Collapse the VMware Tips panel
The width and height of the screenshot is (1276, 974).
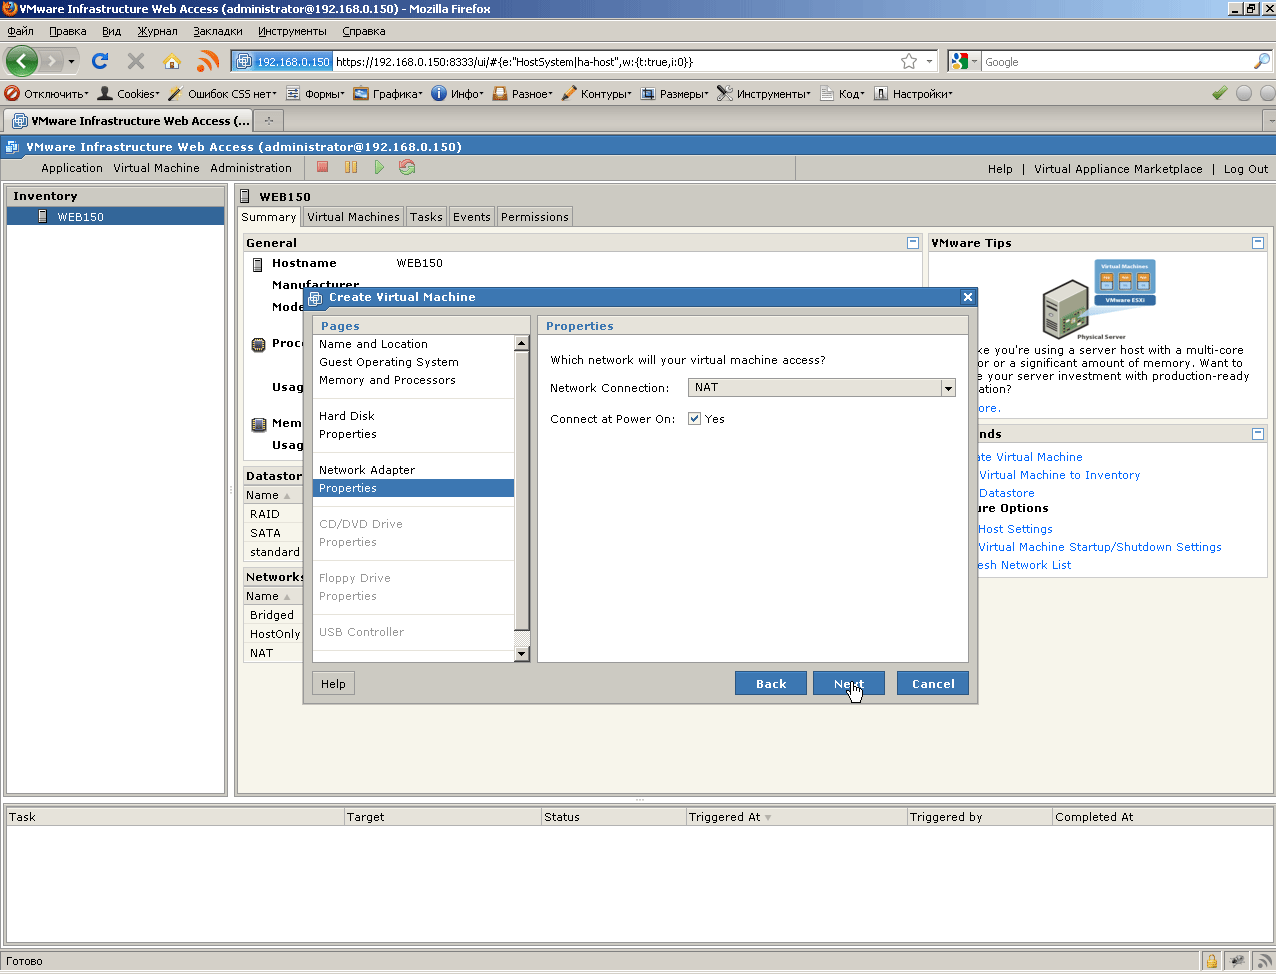click(1258, 243)
